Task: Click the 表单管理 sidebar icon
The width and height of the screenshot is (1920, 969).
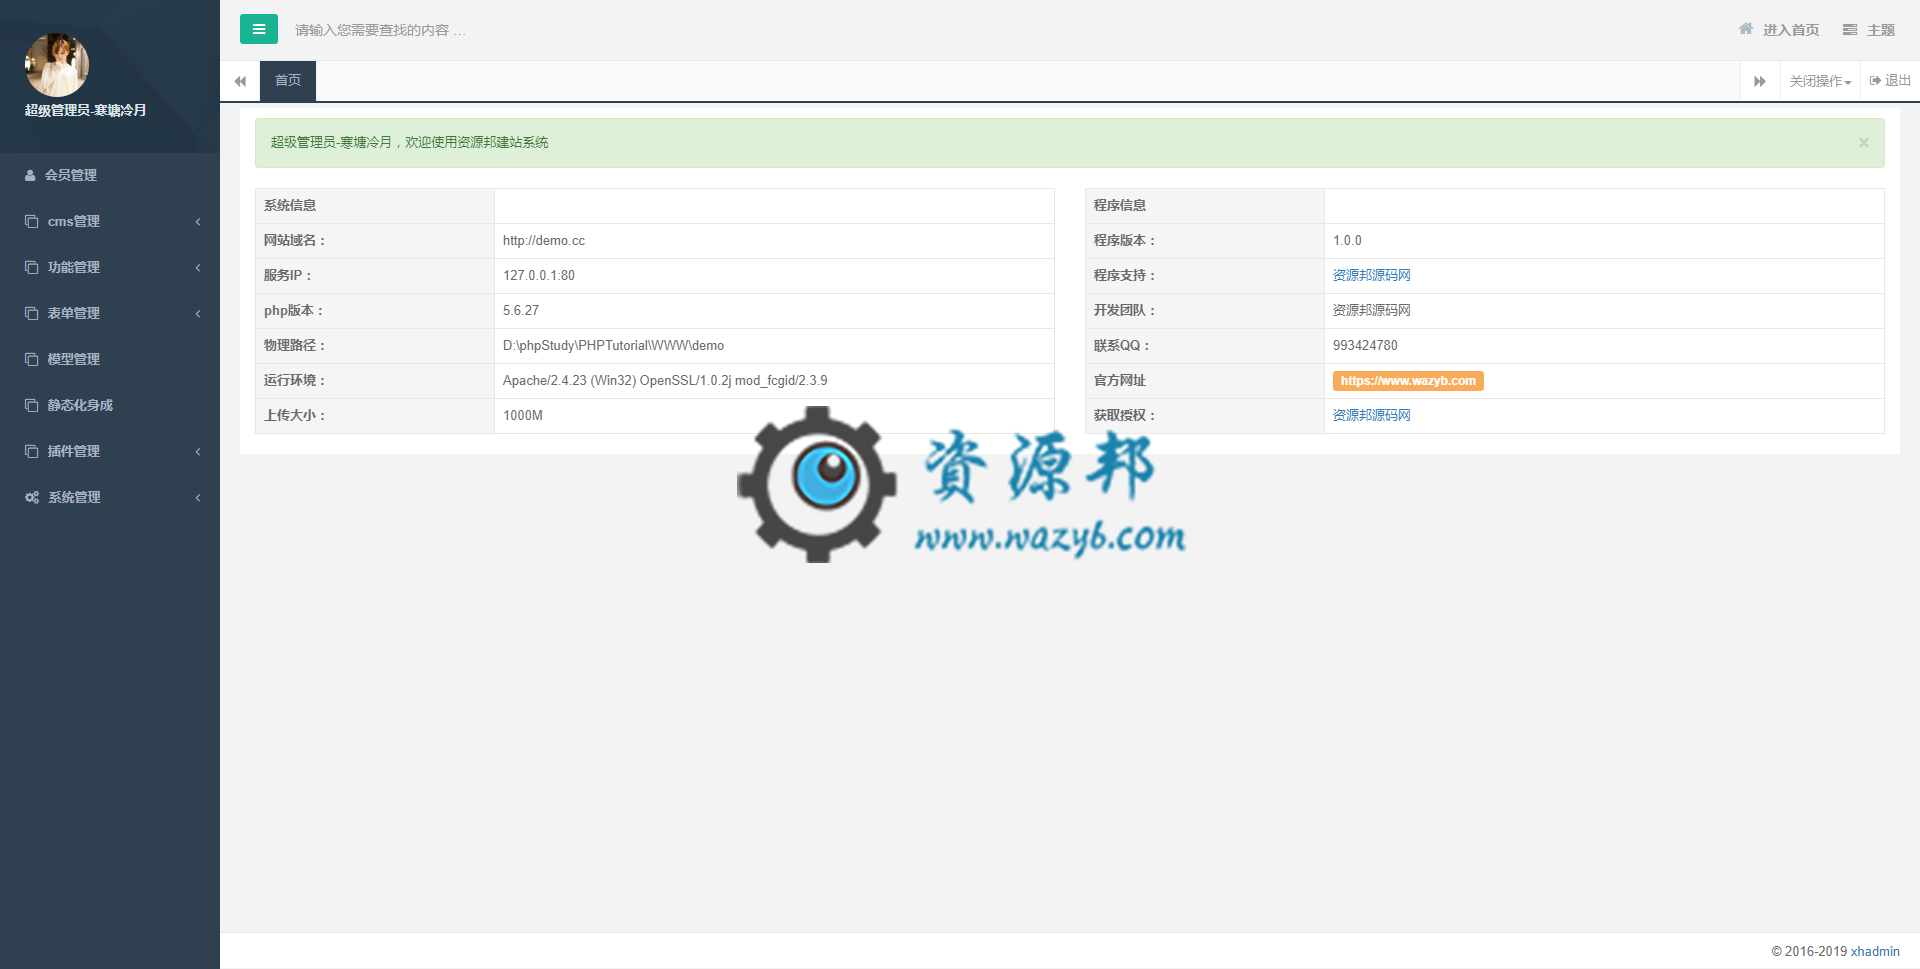Action: tap(32, 313)
